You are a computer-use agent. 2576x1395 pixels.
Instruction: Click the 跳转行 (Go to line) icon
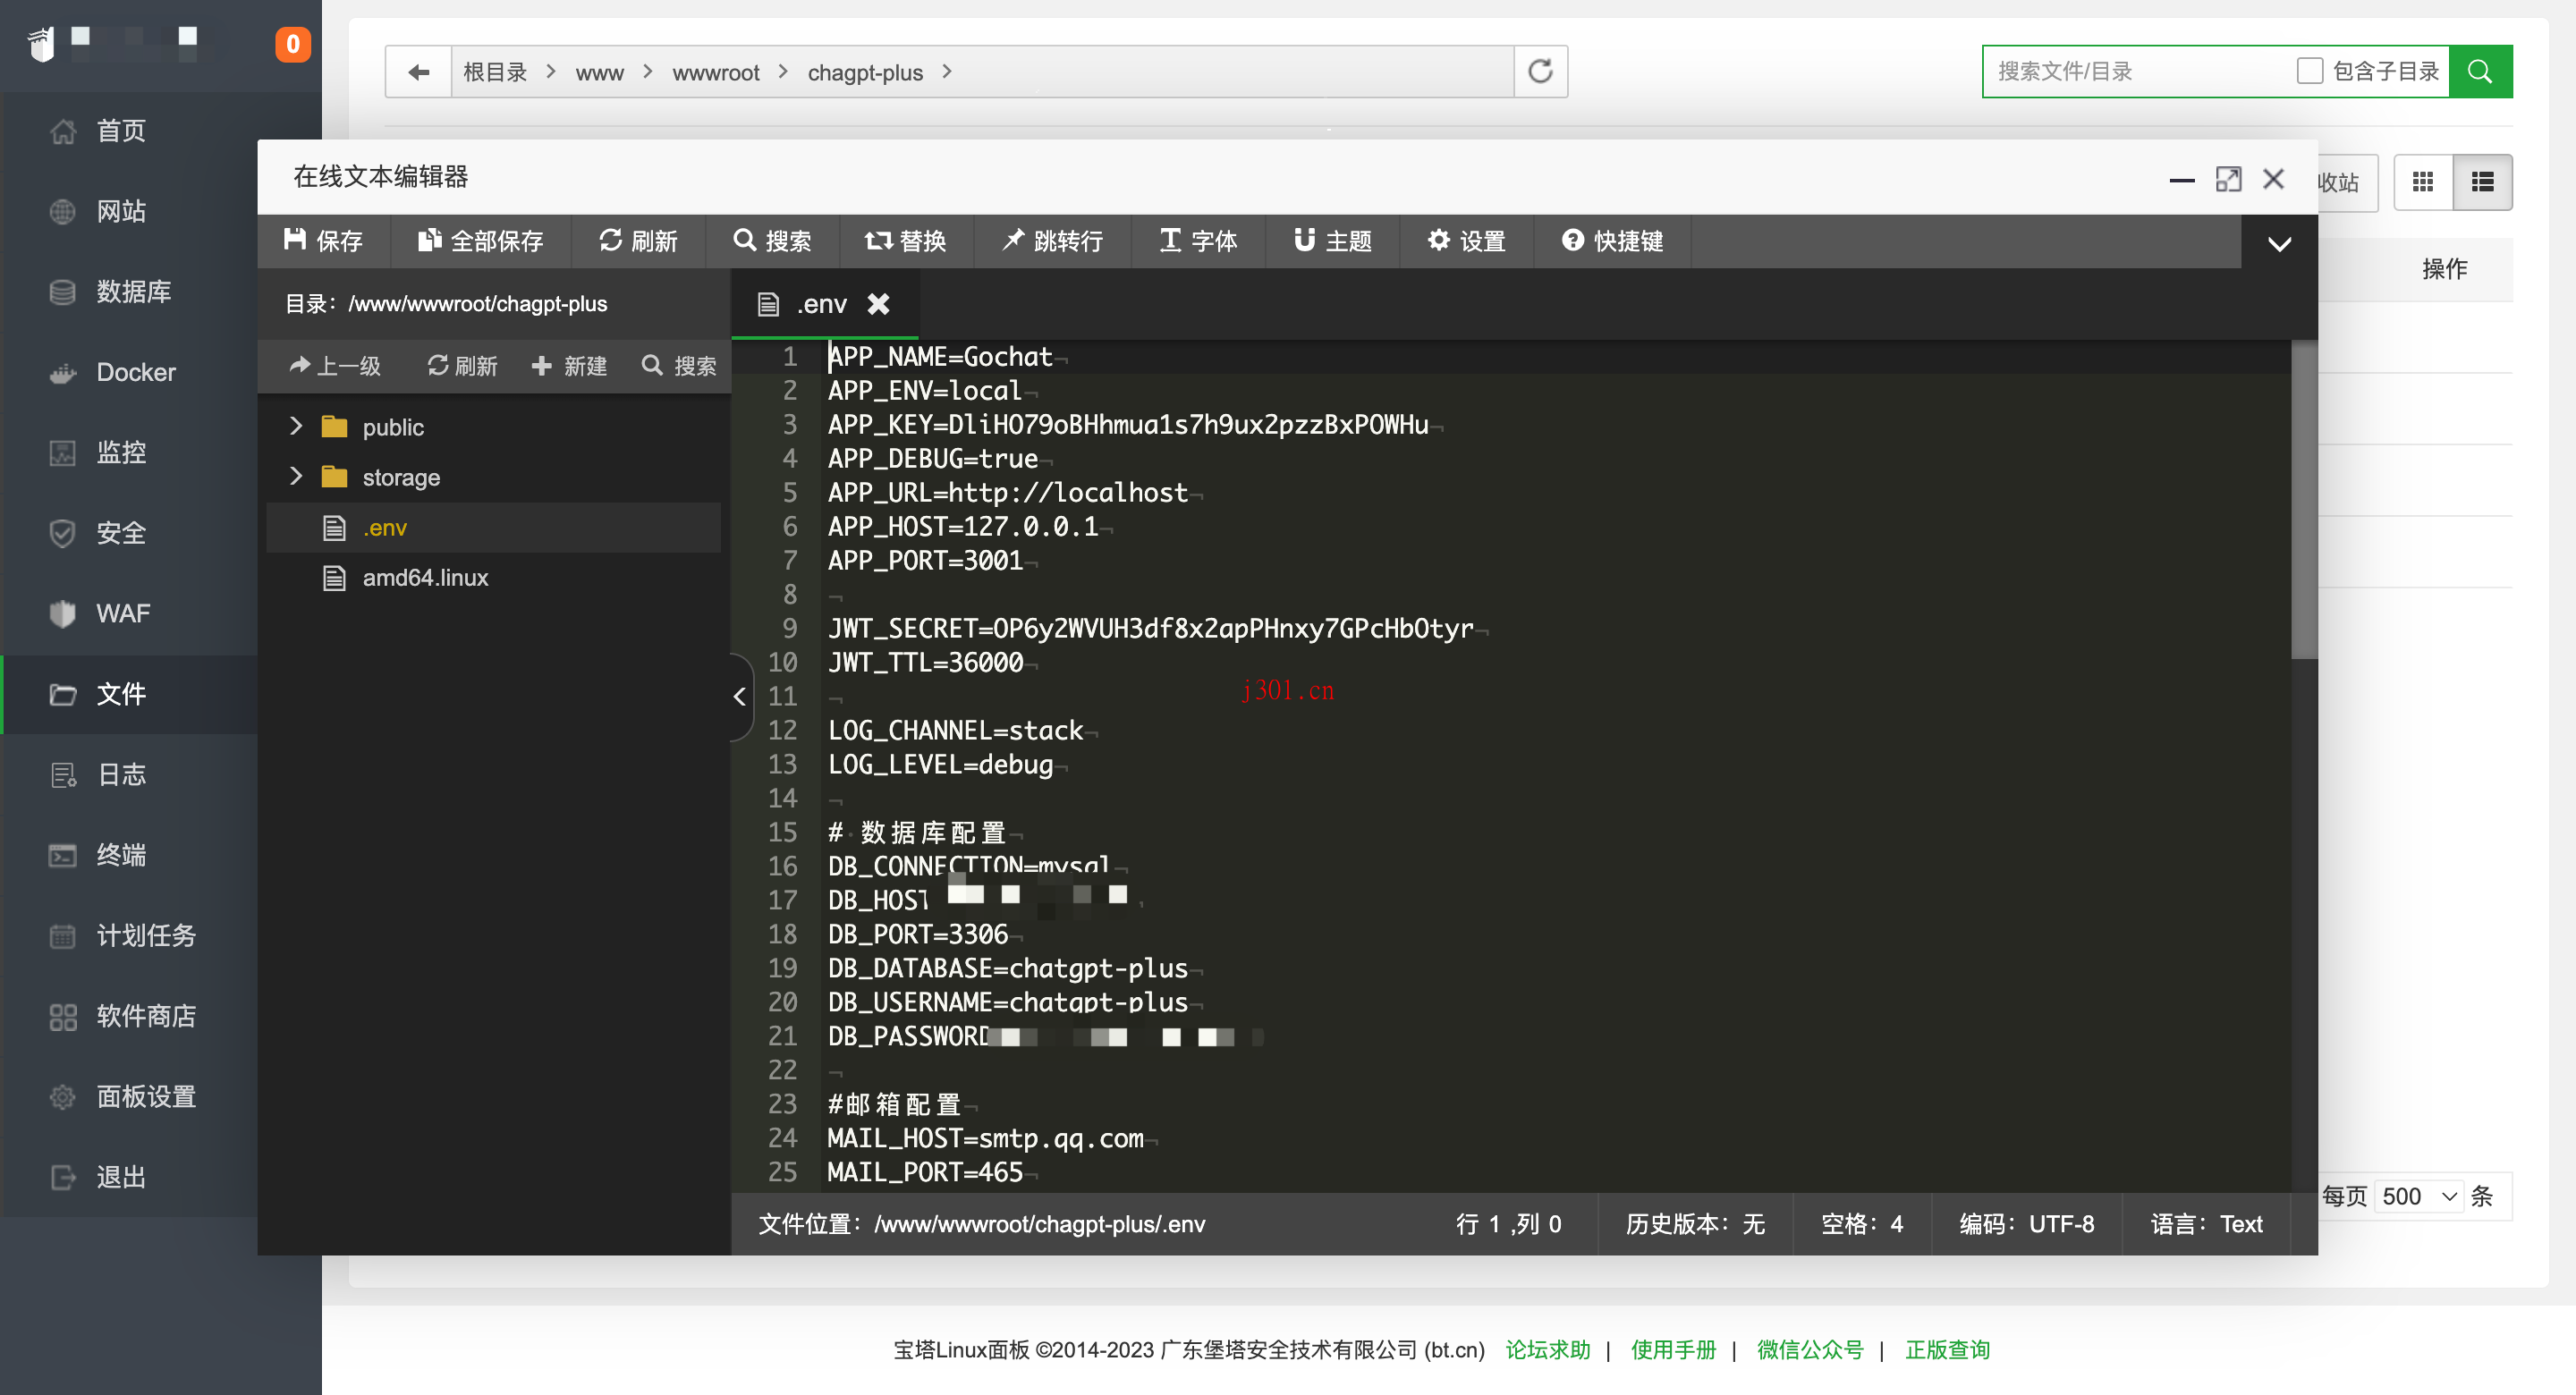[1052, 241]
